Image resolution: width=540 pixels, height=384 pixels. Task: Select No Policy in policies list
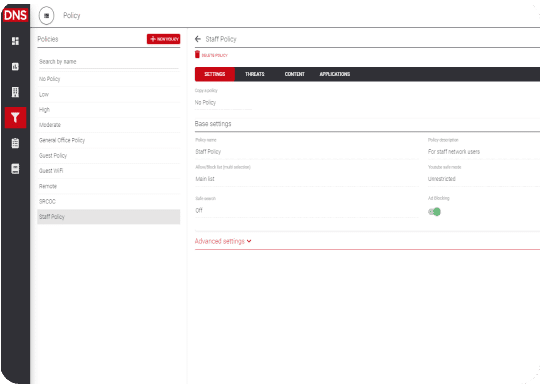109,79
